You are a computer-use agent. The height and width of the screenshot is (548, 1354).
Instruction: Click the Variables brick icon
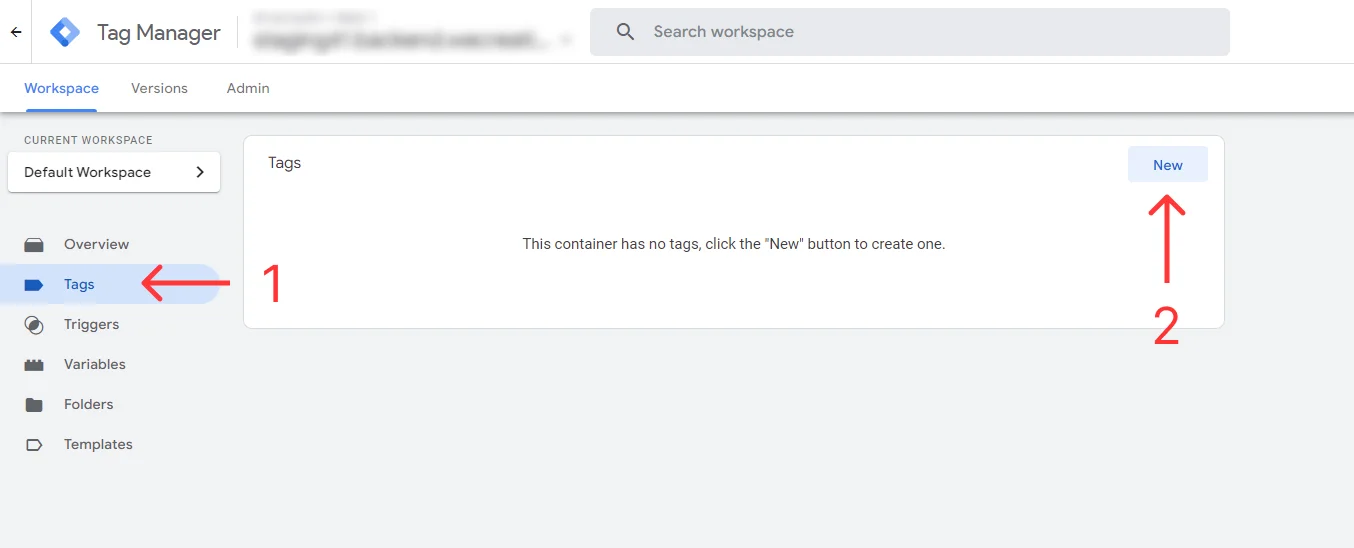point(34,365)
